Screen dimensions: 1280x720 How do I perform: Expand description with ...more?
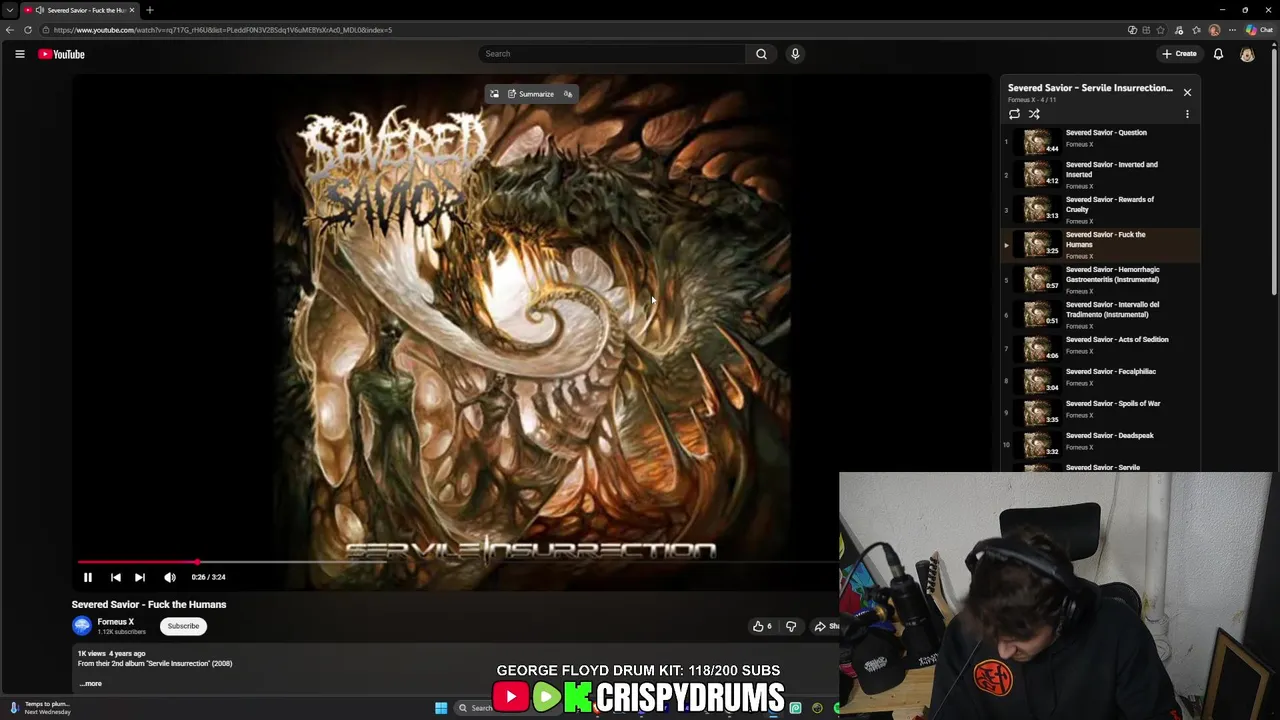pos(91,684)
